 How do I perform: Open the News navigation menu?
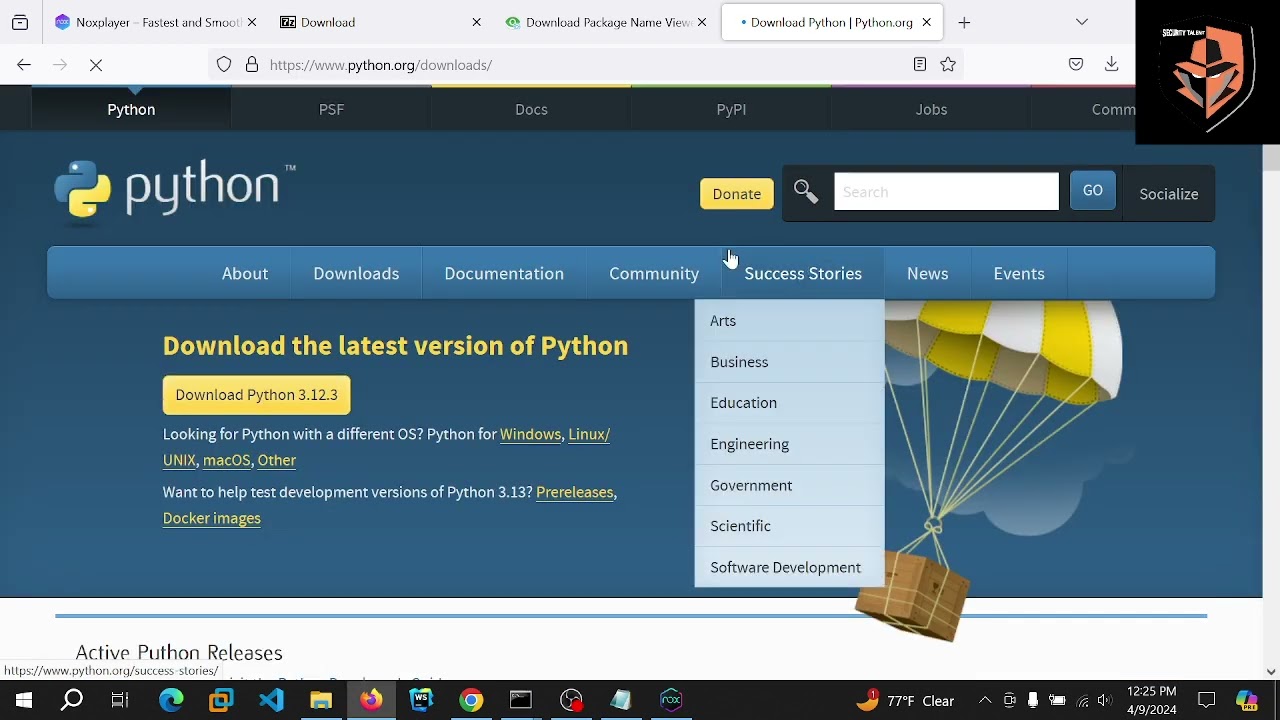tap(928, 273)
